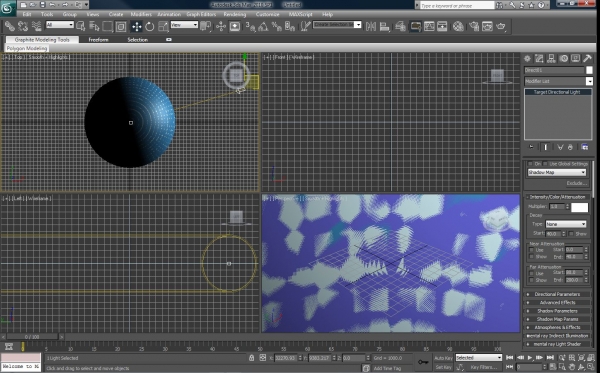Viewport: 600px width, 373px height.
Task: Switch to the Hierarchy command panel tab
Action: click(551, 59)
